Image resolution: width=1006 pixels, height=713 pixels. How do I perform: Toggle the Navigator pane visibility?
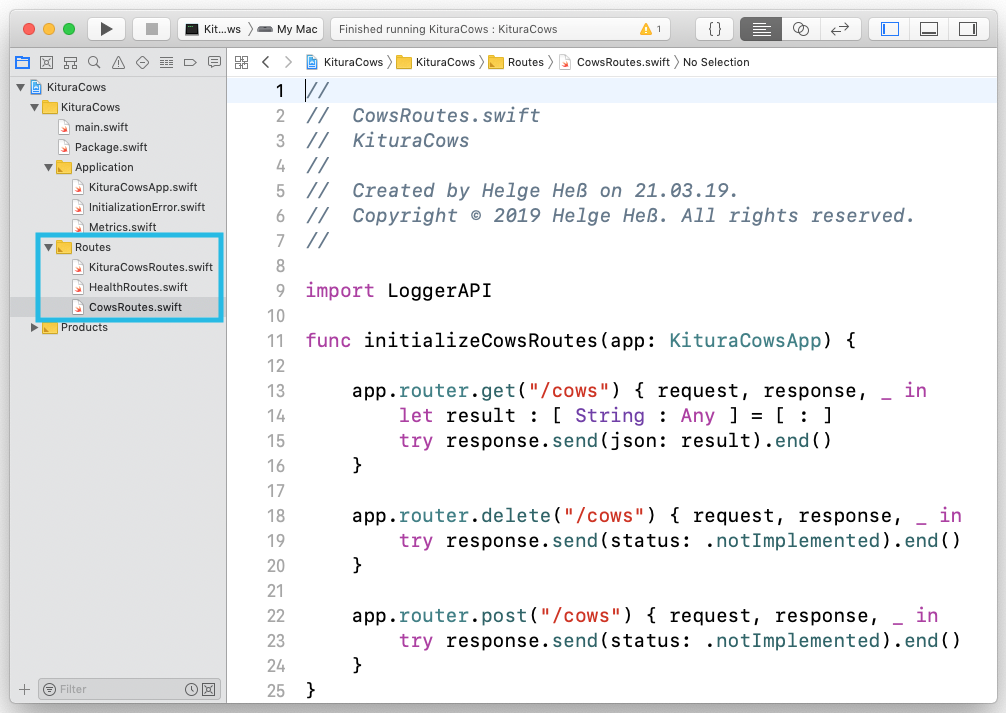(890, 29)
